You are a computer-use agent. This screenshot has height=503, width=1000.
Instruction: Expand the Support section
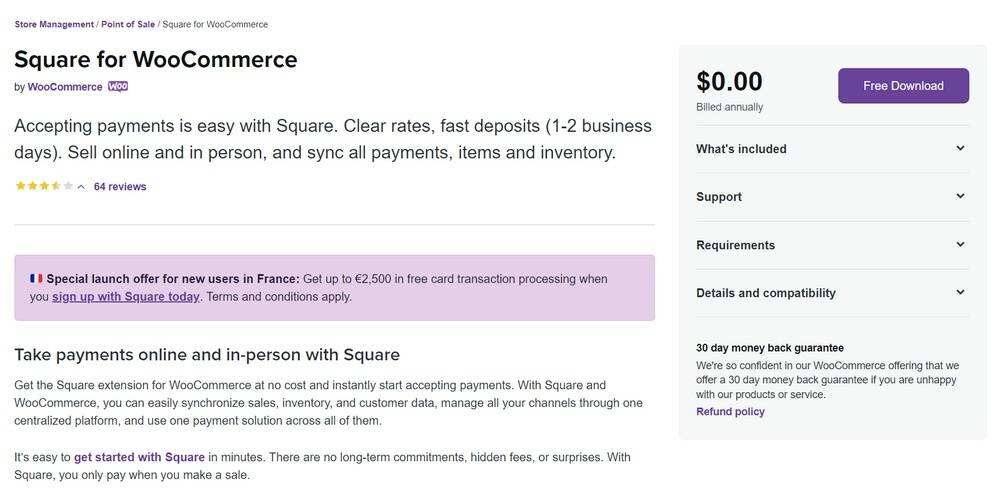coord(960,197)
